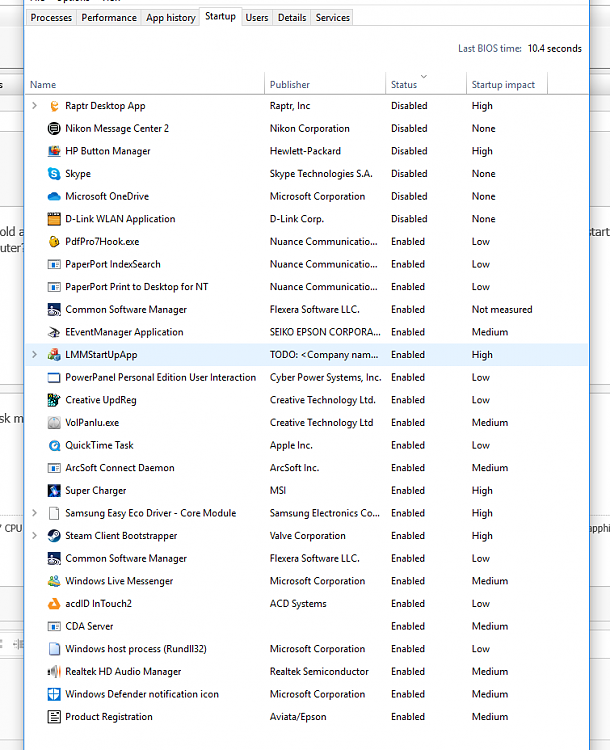
Task: Click the Nikon Message Center 2 icon
Action: pos(54,128)
